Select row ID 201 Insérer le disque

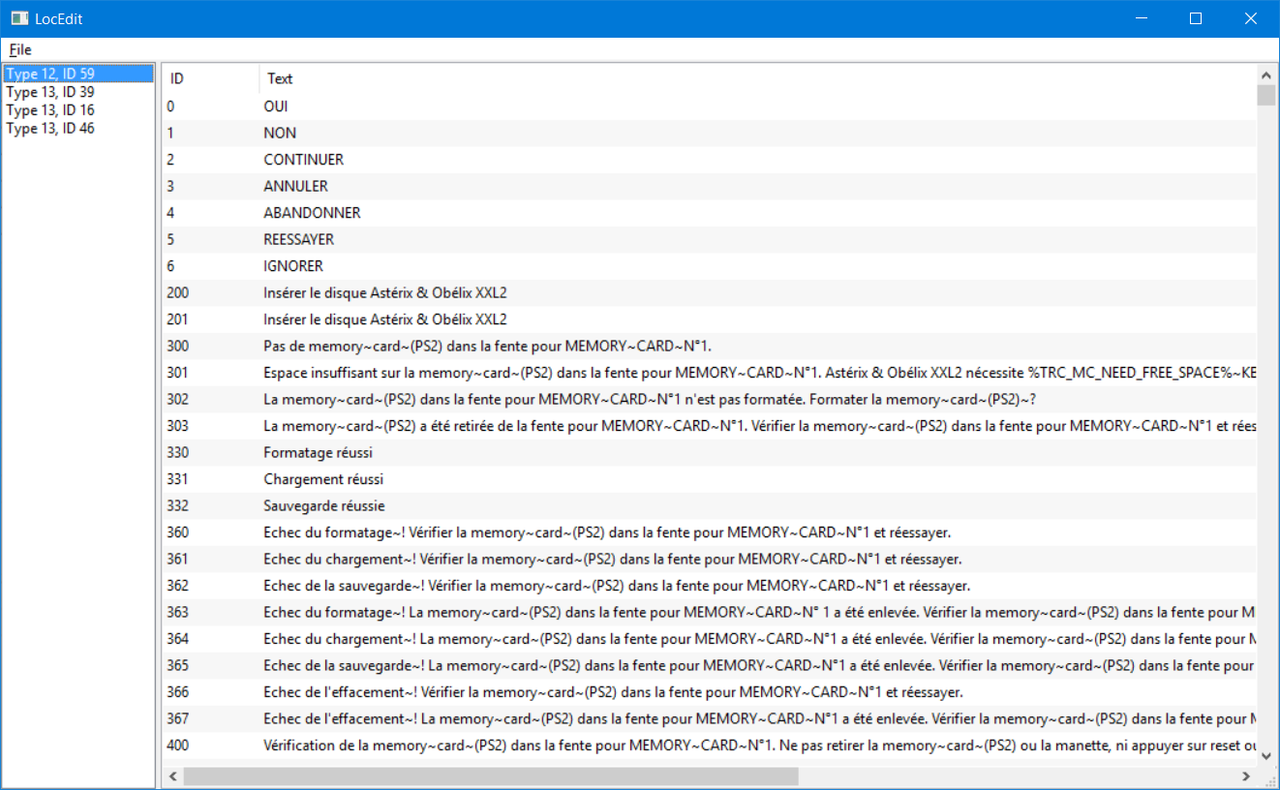tap(709, 320)
